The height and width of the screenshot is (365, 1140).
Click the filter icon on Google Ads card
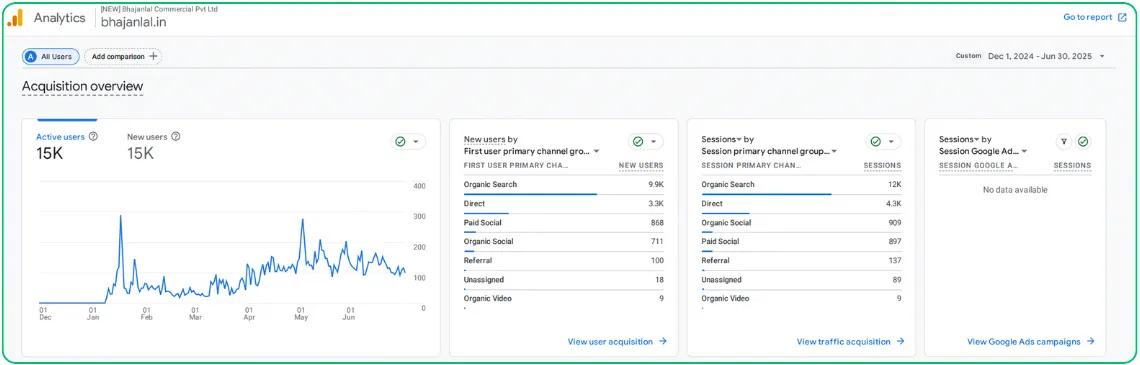1064,142
